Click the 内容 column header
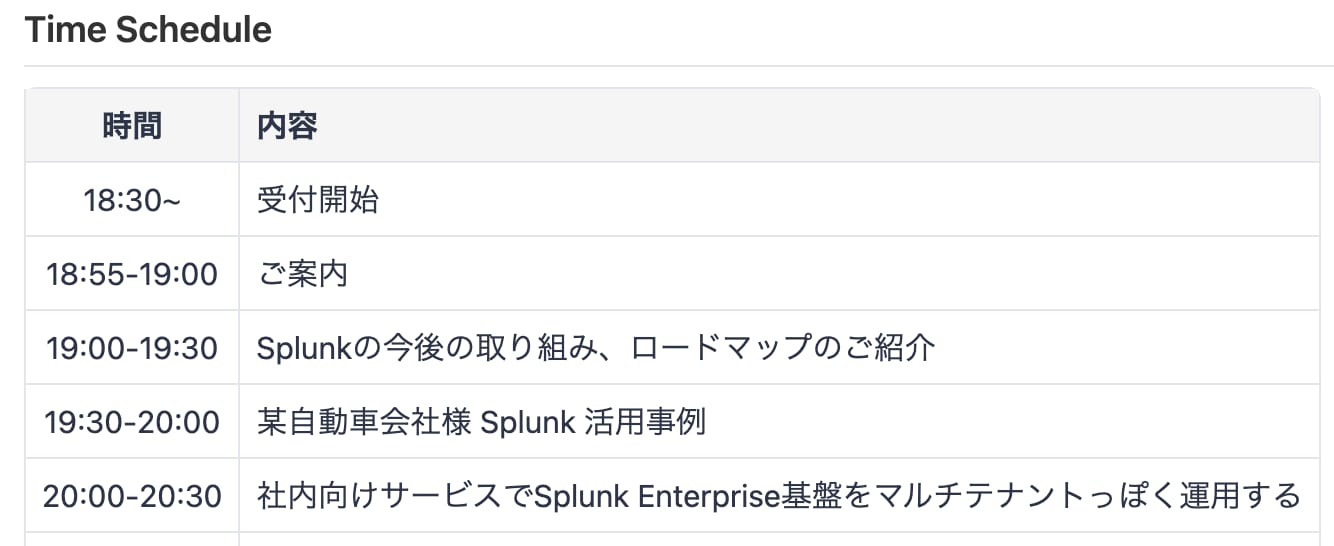Screen dimensions: 1334x546 [287, 126]
